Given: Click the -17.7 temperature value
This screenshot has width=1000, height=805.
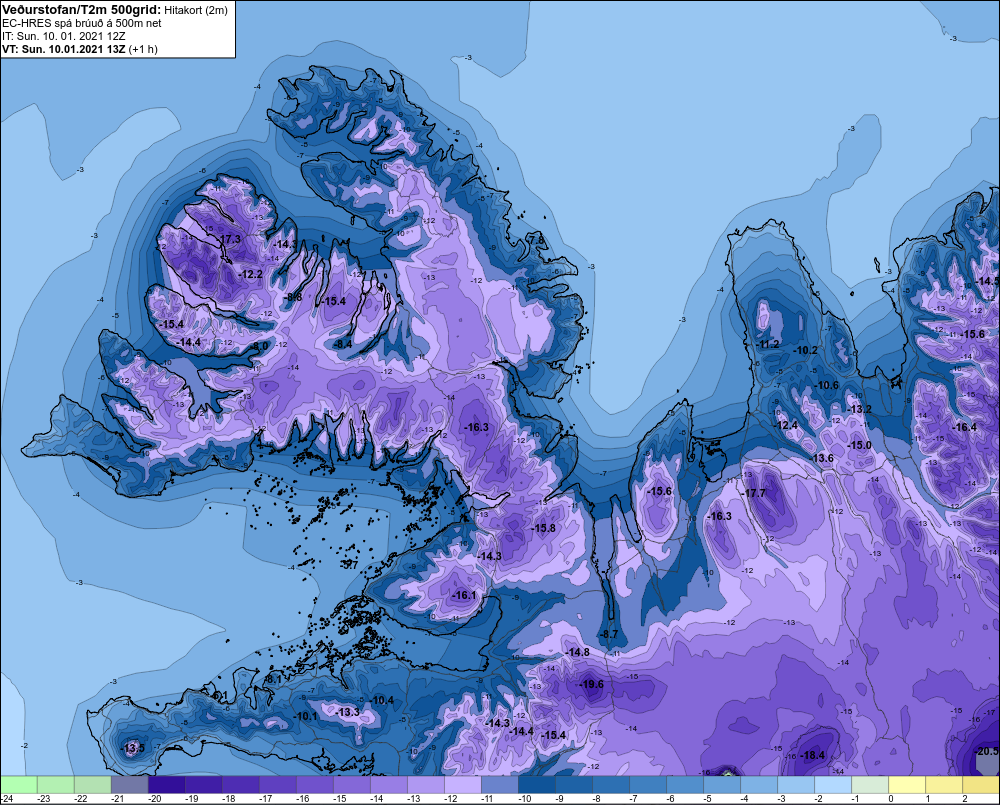Looking at the screenshot, I should click(754, 493).
